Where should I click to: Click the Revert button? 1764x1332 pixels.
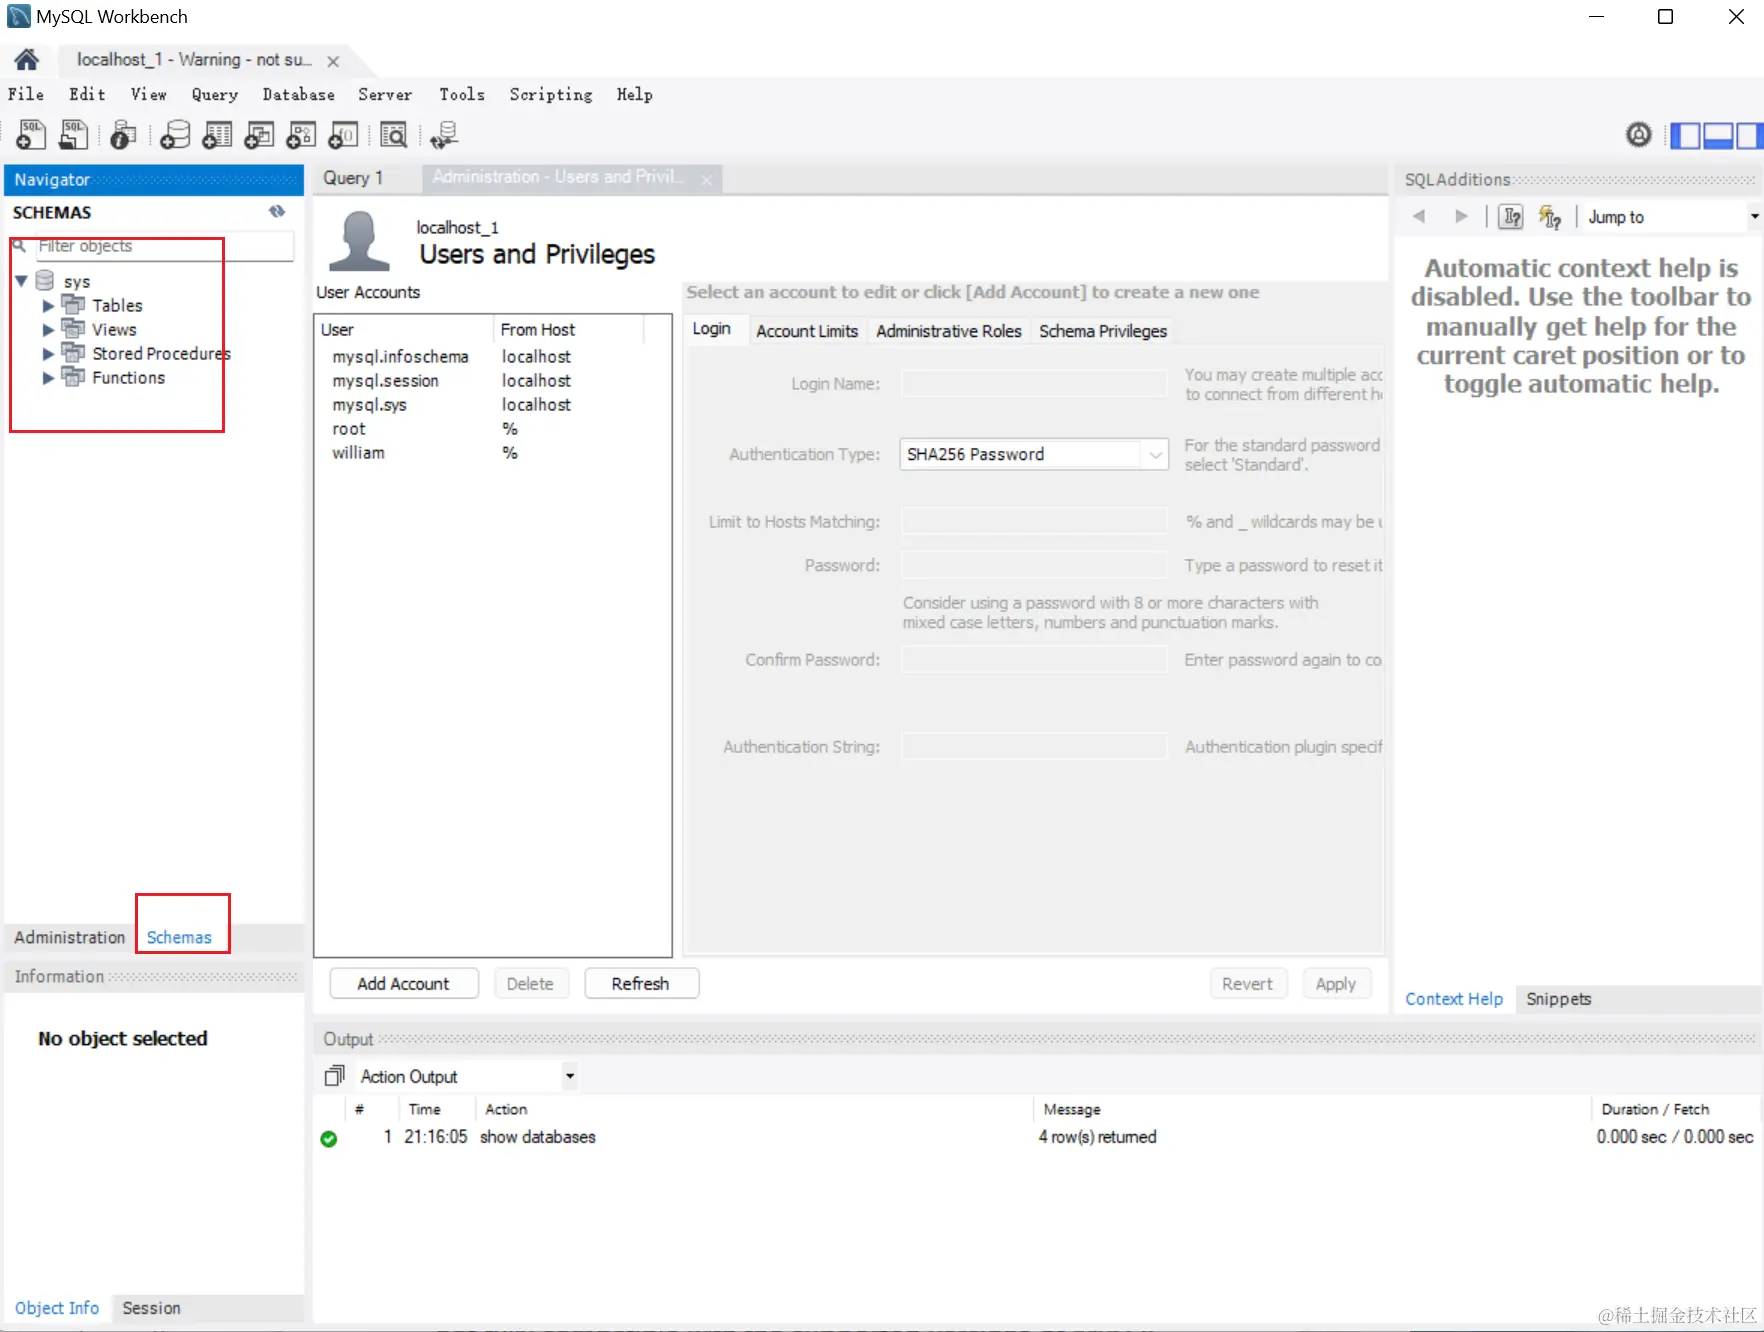1248,984
